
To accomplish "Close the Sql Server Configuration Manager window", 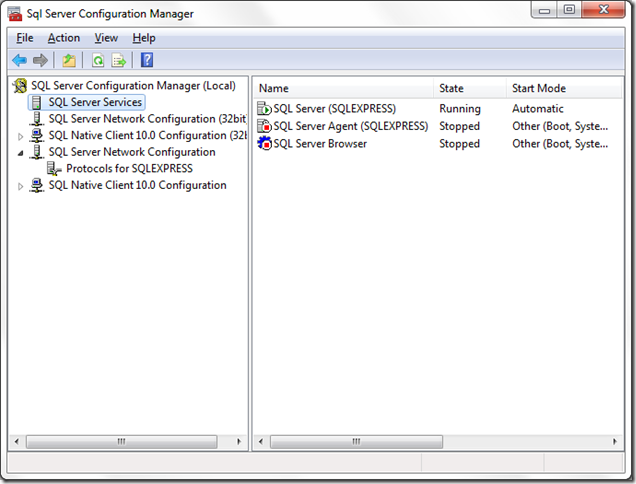I will pyautogui.click(x=604, y=10).
